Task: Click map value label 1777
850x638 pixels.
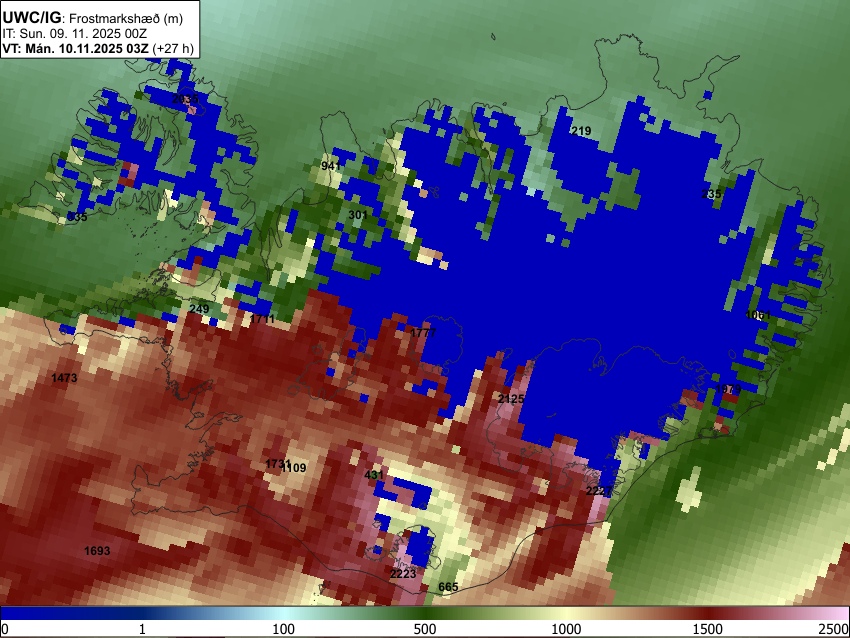Action: 423,332
